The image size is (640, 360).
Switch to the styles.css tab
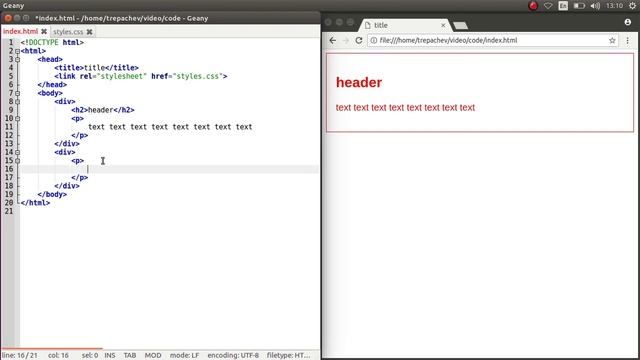click(x=68, y=31)
